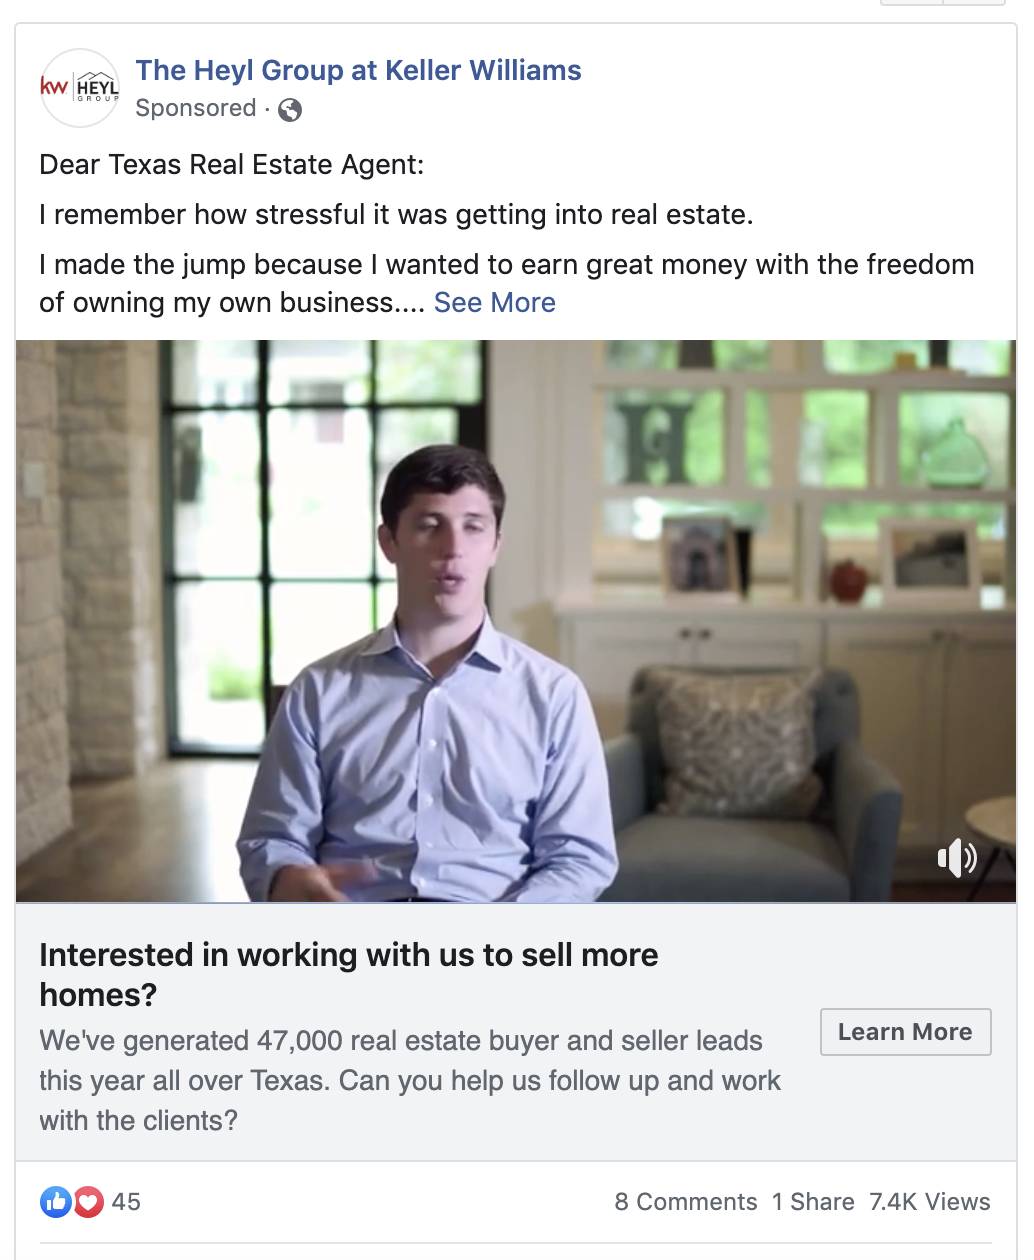The width and height of the screenshot is (1034, 1260).
Task: Click the sentence about stressful real estate start
Action: (x=396, y=214)
